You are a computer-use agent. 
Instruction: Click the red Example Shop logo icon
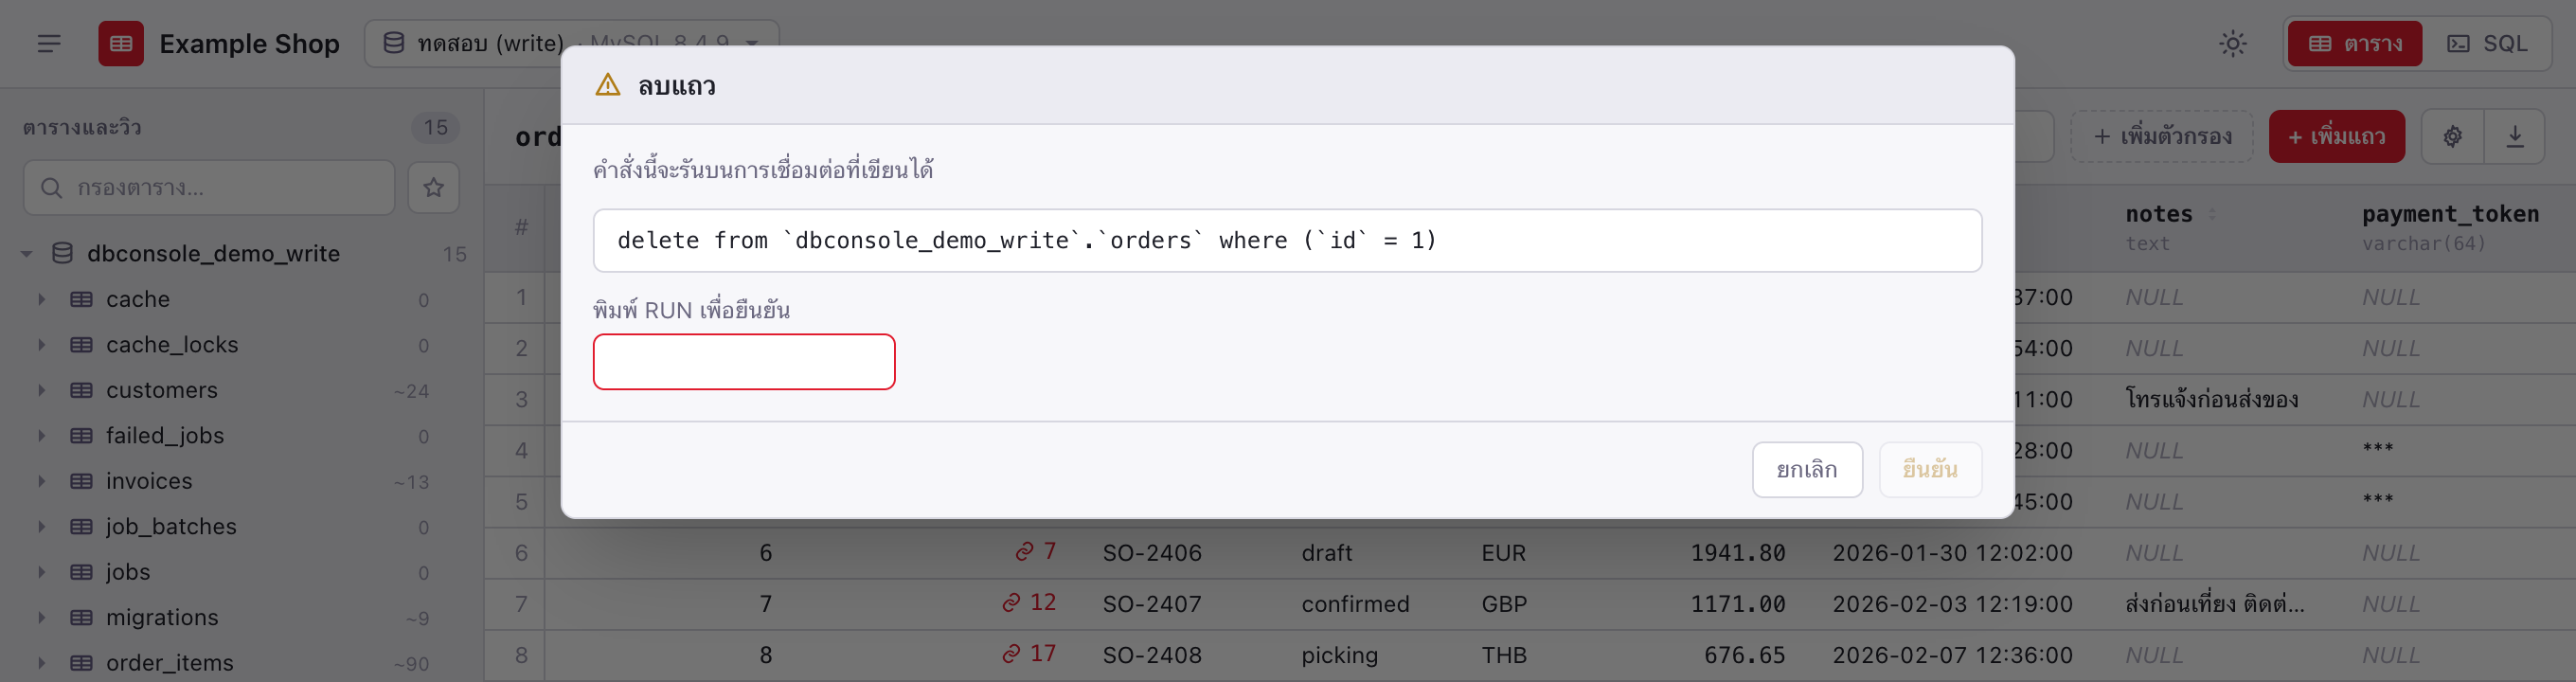[x=121, y=43]
